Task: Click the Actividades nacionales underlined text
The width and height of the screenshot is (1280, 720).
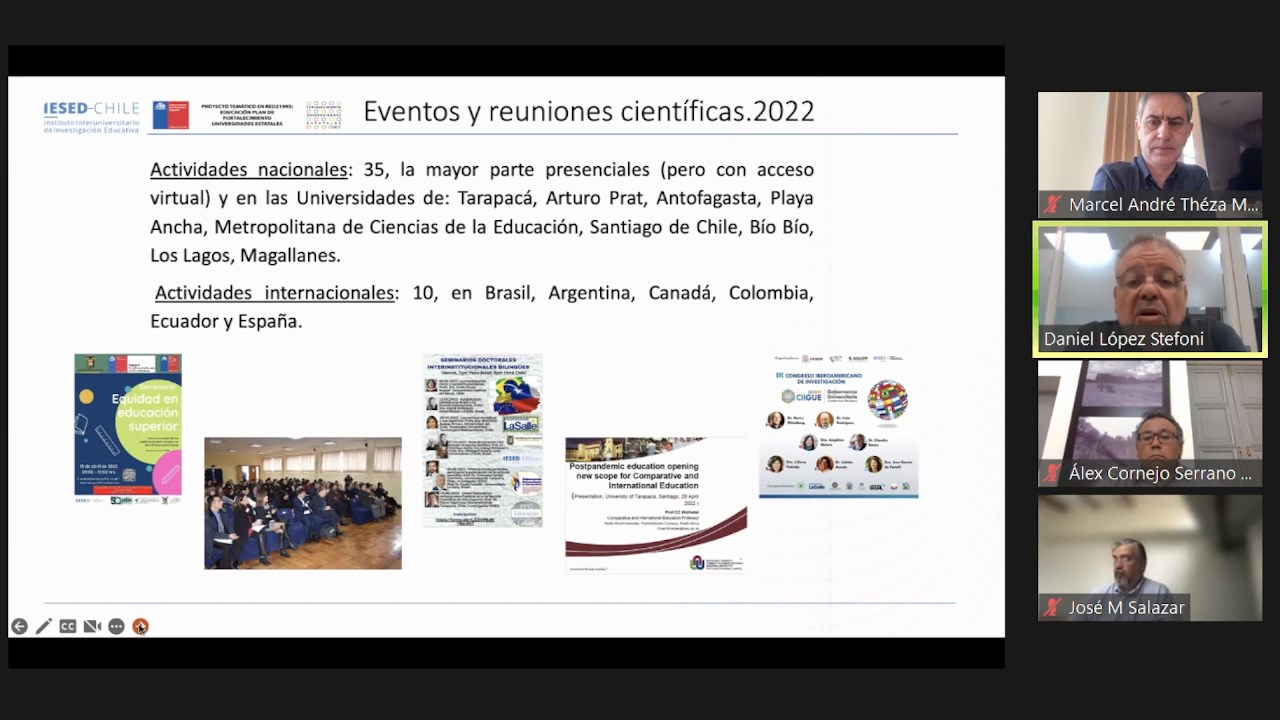Action: tap(249, 169)
